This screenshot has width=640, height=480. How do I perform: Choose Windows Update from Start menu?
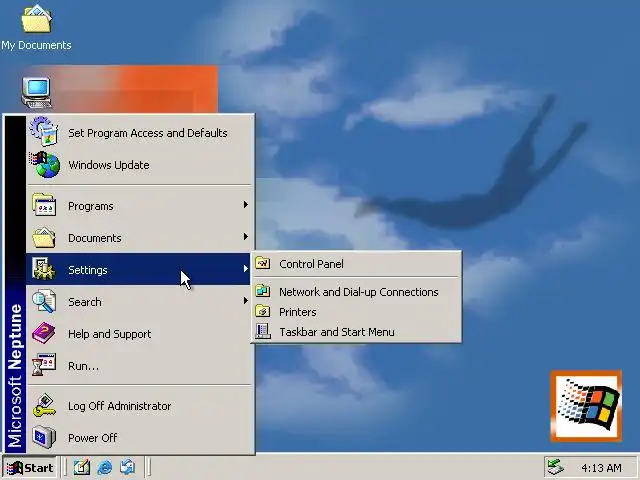[x=139, y=165]
